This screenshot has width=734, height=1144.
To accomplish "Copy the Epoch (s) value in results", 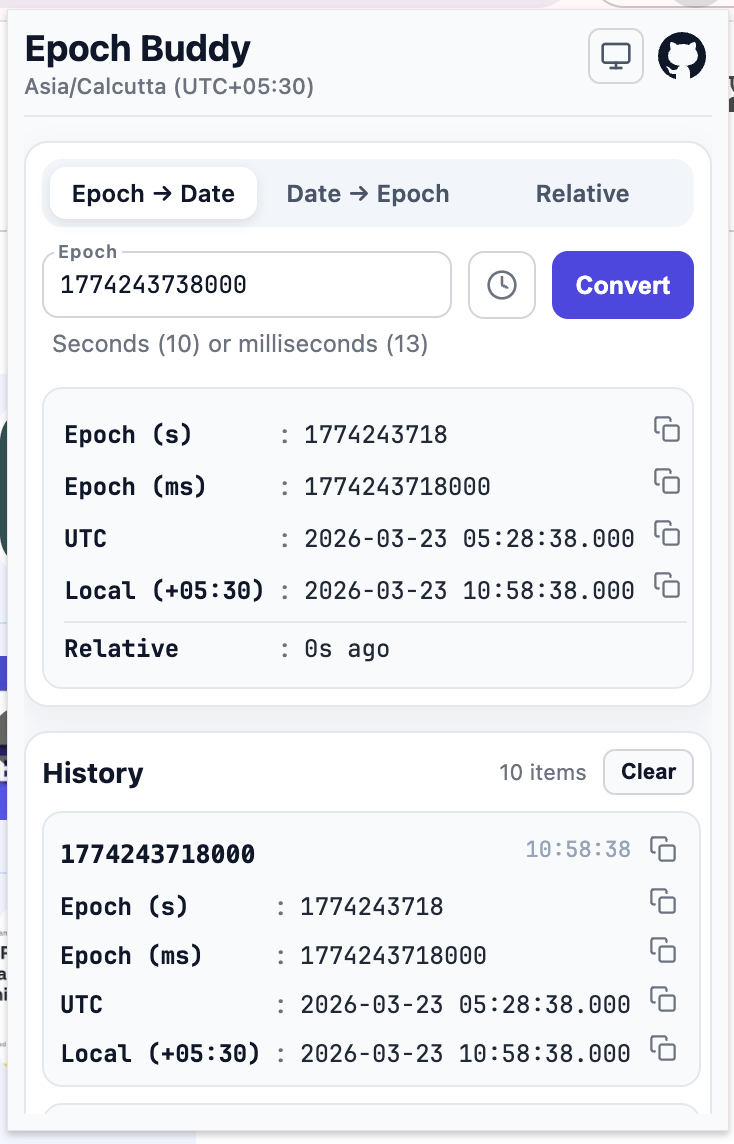I will (667, 428).
